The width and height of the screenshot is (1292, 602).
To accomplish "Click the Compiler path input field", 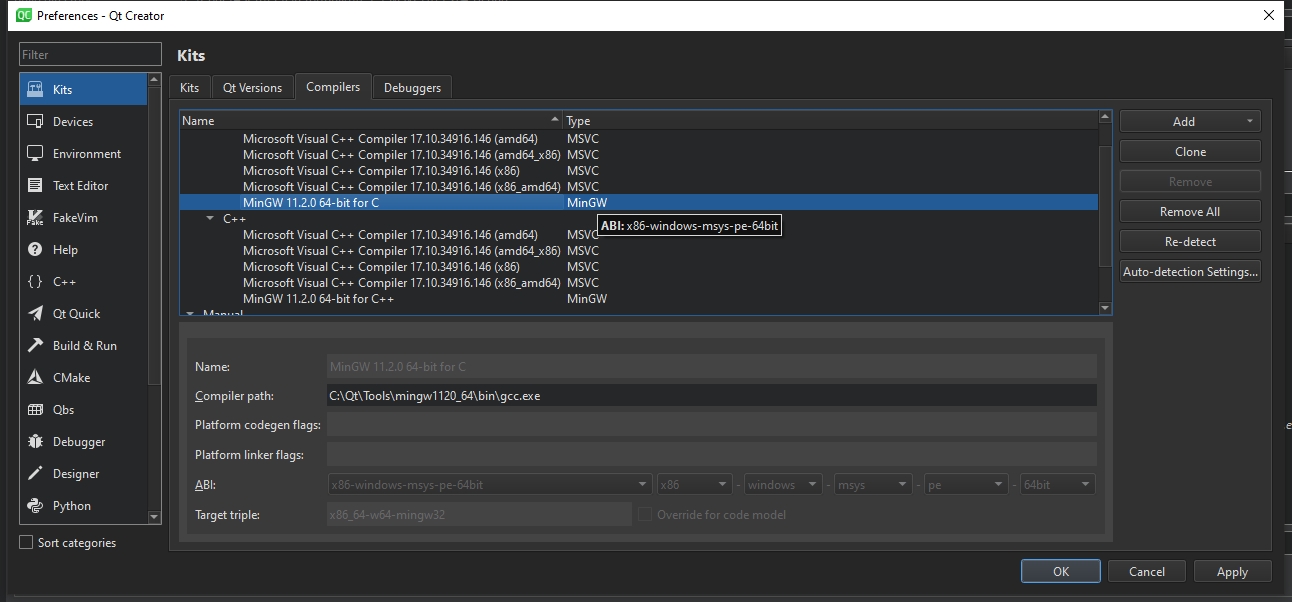I will (711, 395).
